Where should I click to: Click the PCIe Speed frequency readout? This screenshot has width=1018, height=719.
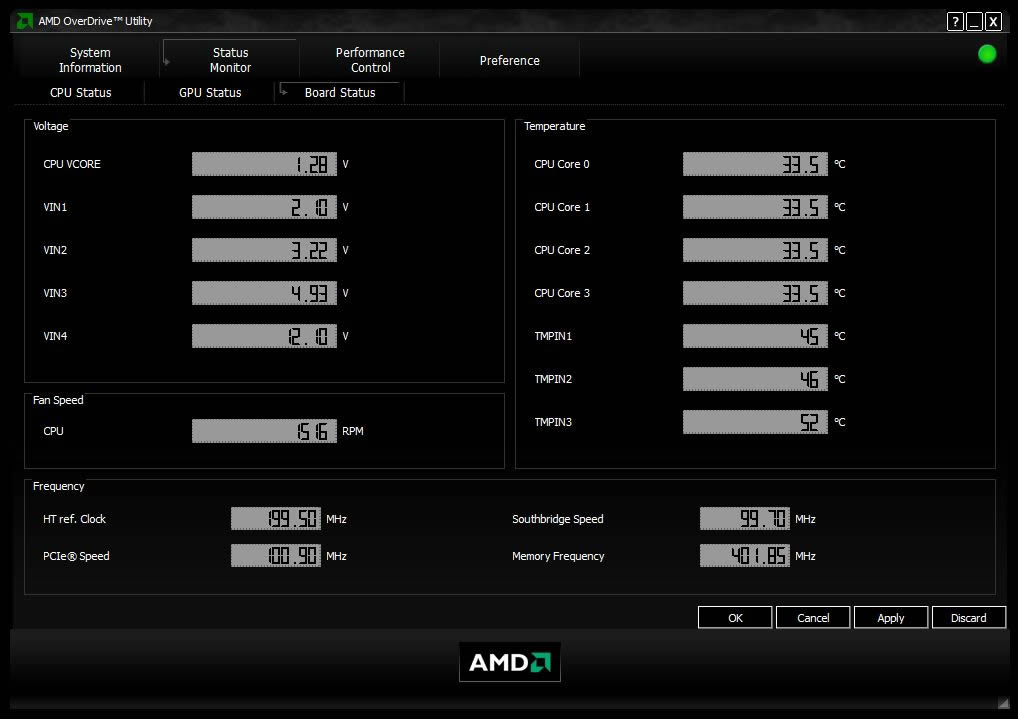276,555
